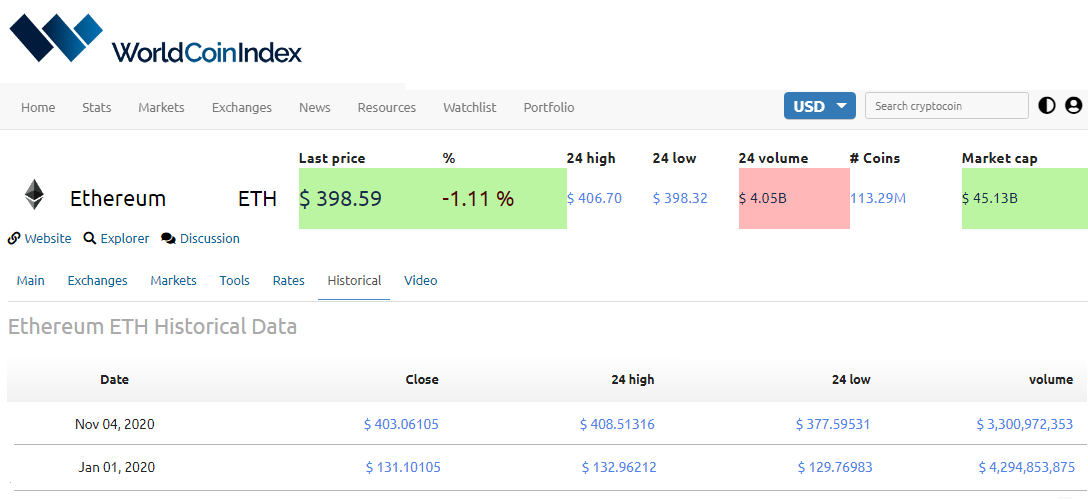This screenshot has width=1088, height=500.
Task: Expand the USD currency dropdown
Action: pos(819,106)
